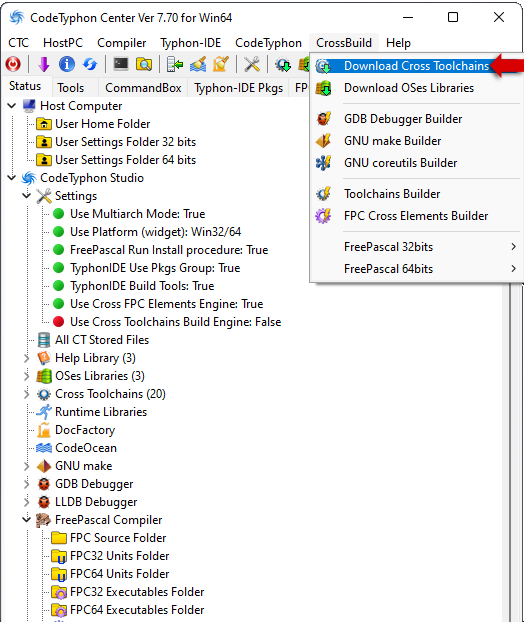The image size is (524, 622).
Task: Click the crossed tools settings toolbar icon
Action: tap(251, 64)
